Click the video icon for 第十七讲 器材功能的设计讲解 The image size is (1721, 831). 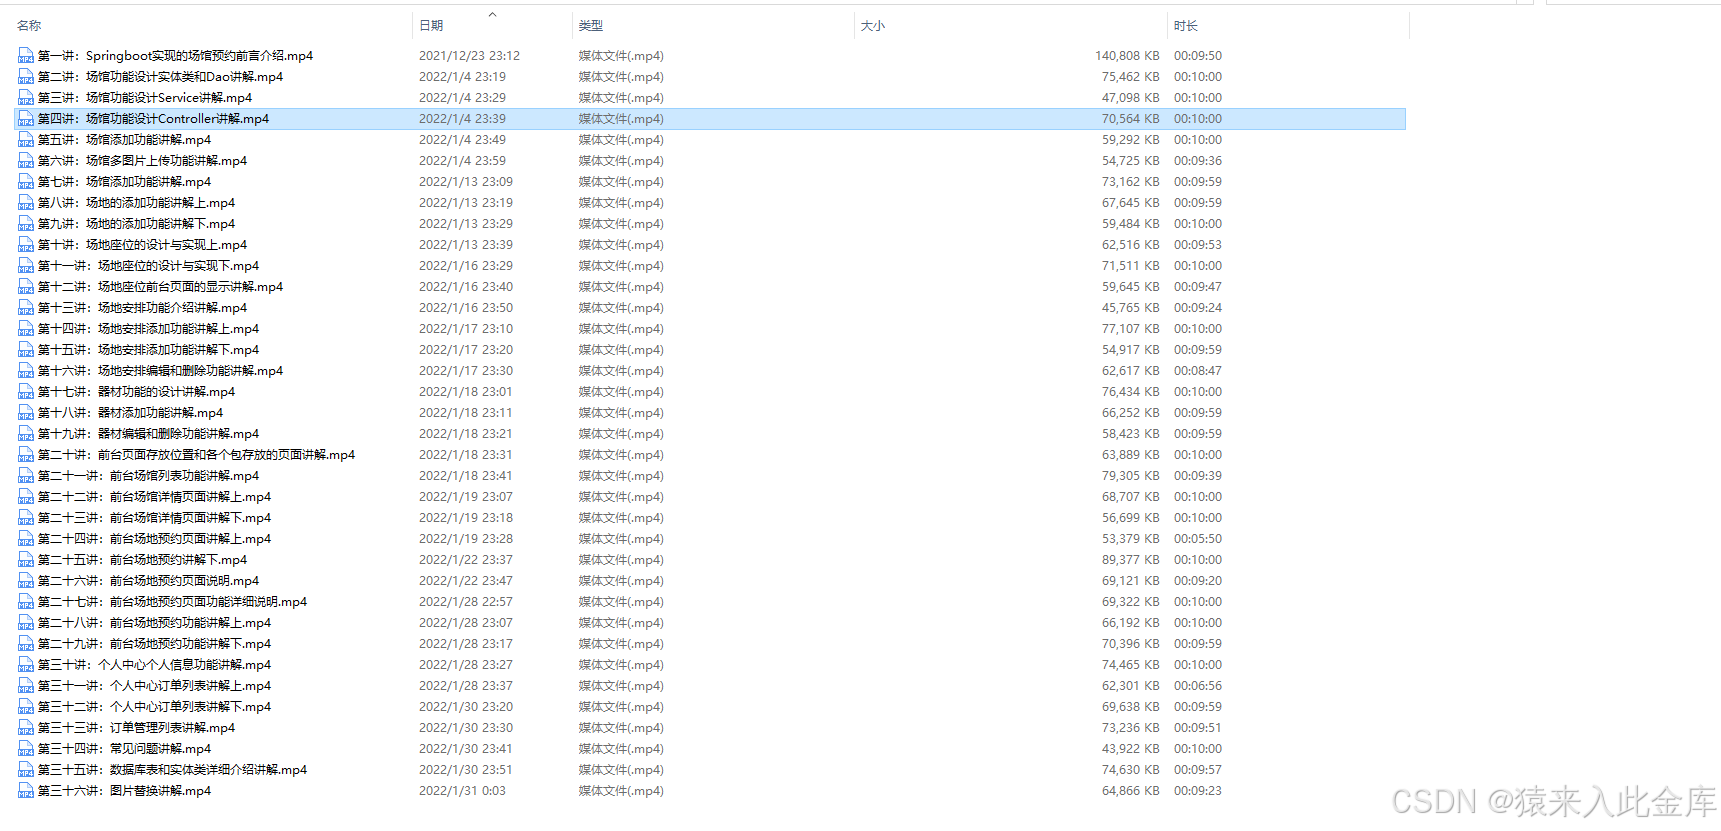tap(26, 392)
